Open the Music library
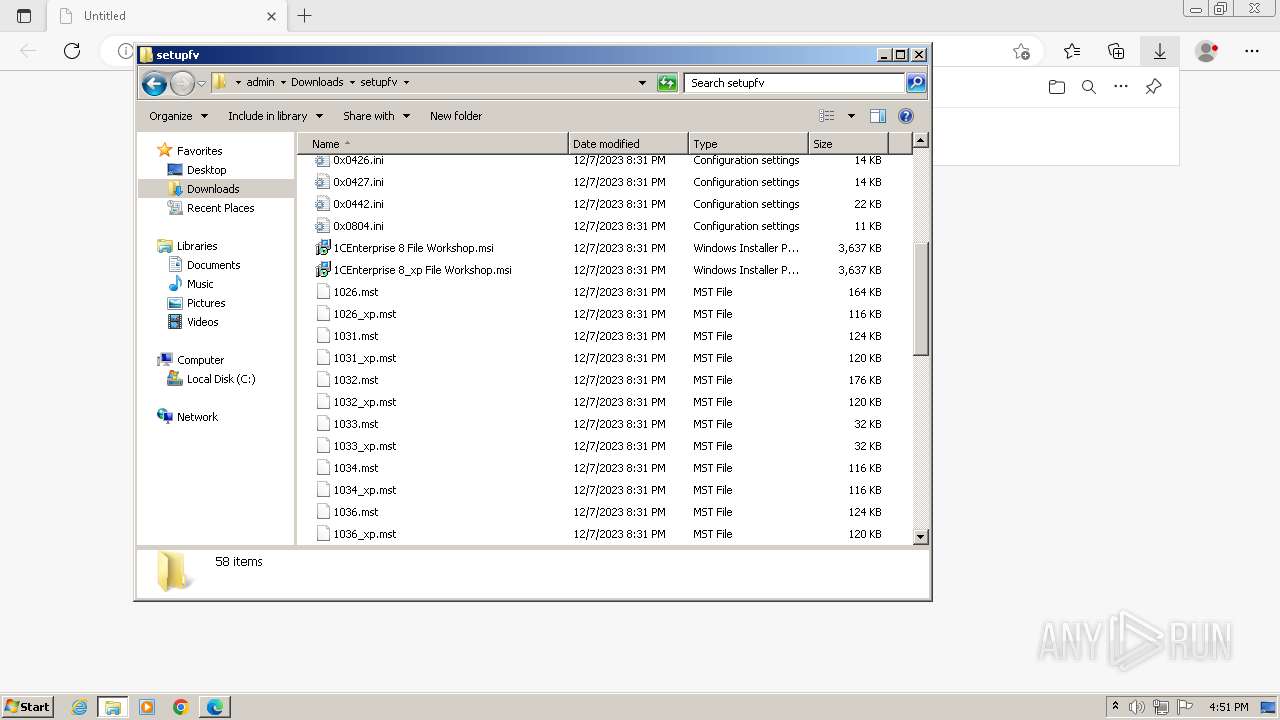 point(200,284)
